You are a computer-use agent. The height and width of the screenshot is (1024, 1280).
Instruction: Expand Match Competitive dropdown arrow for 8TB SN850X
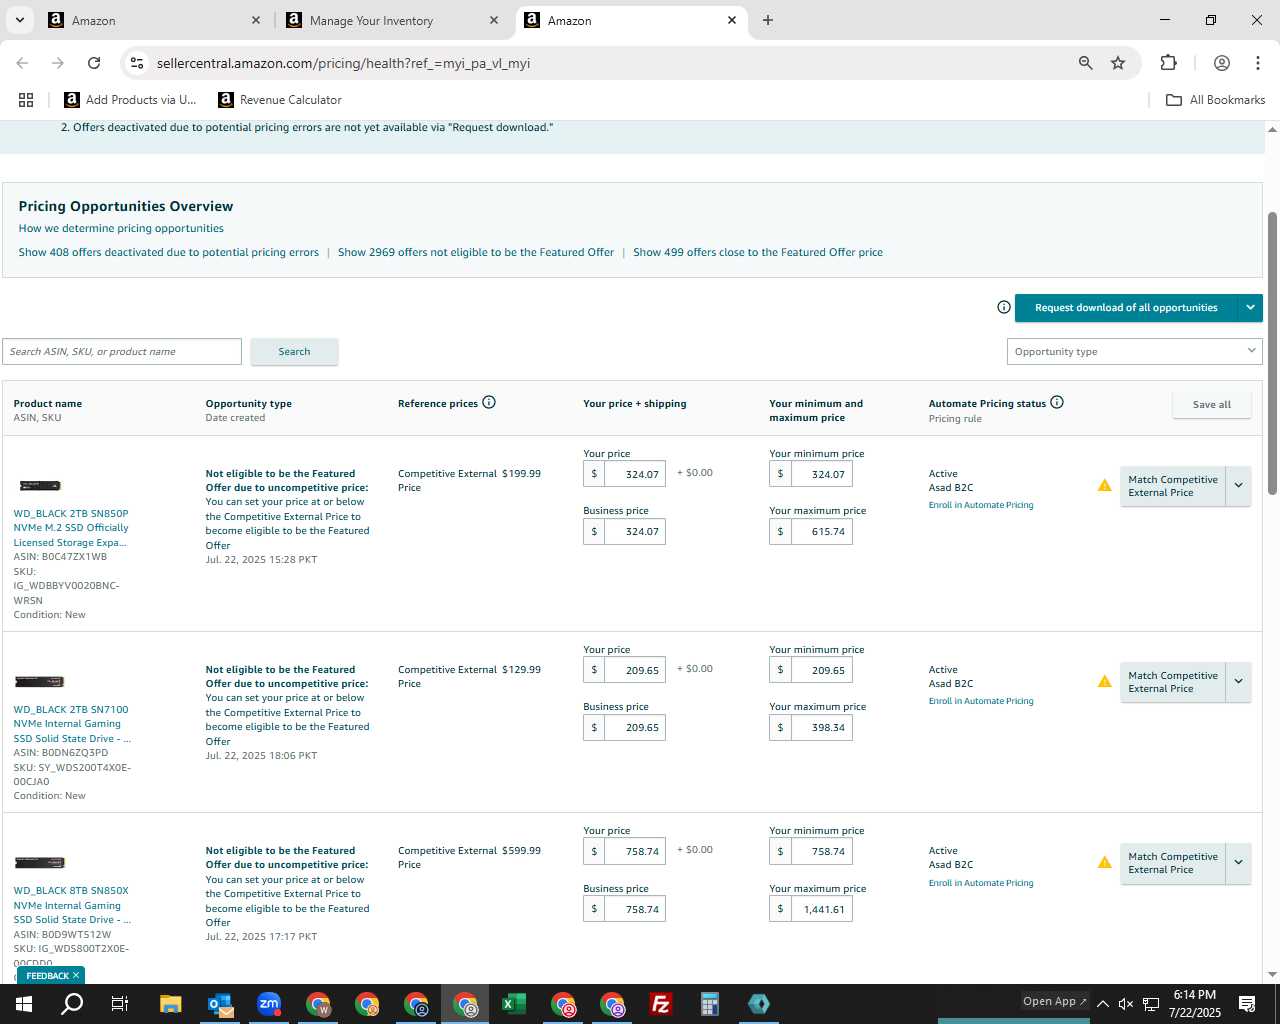click(1239, 863)
